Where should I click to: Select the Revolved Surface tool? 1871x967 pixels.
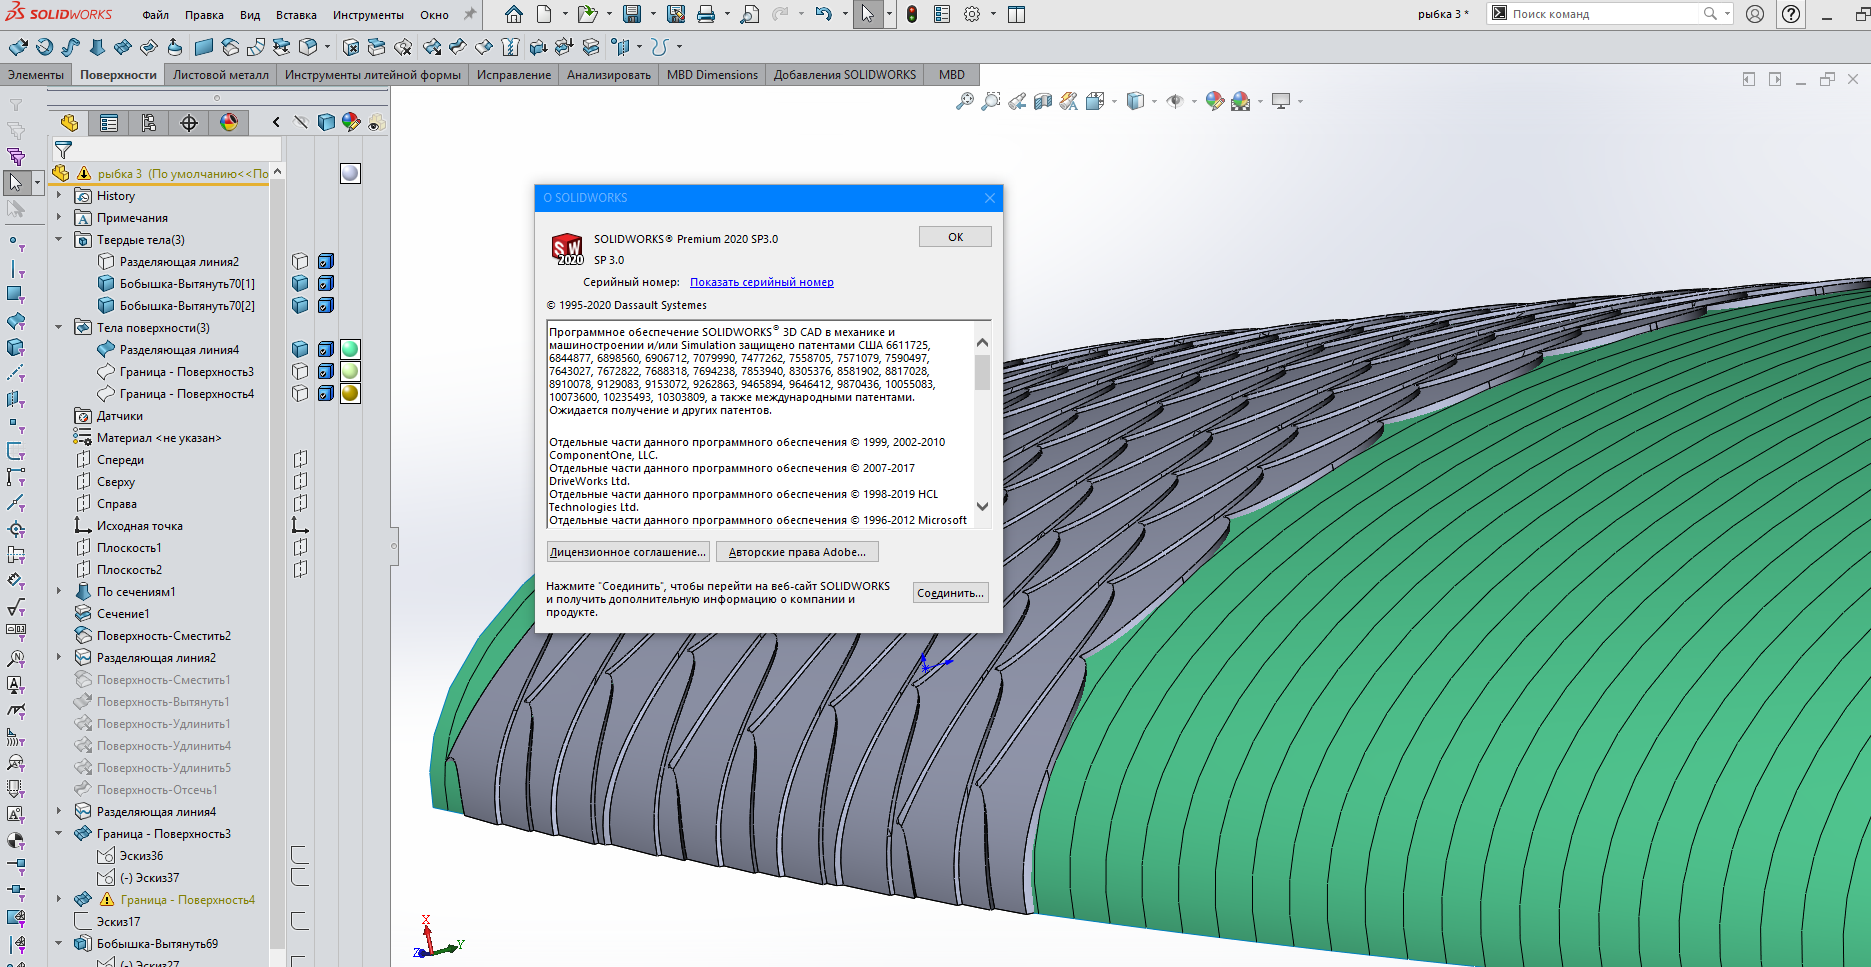tap(44, 47)
